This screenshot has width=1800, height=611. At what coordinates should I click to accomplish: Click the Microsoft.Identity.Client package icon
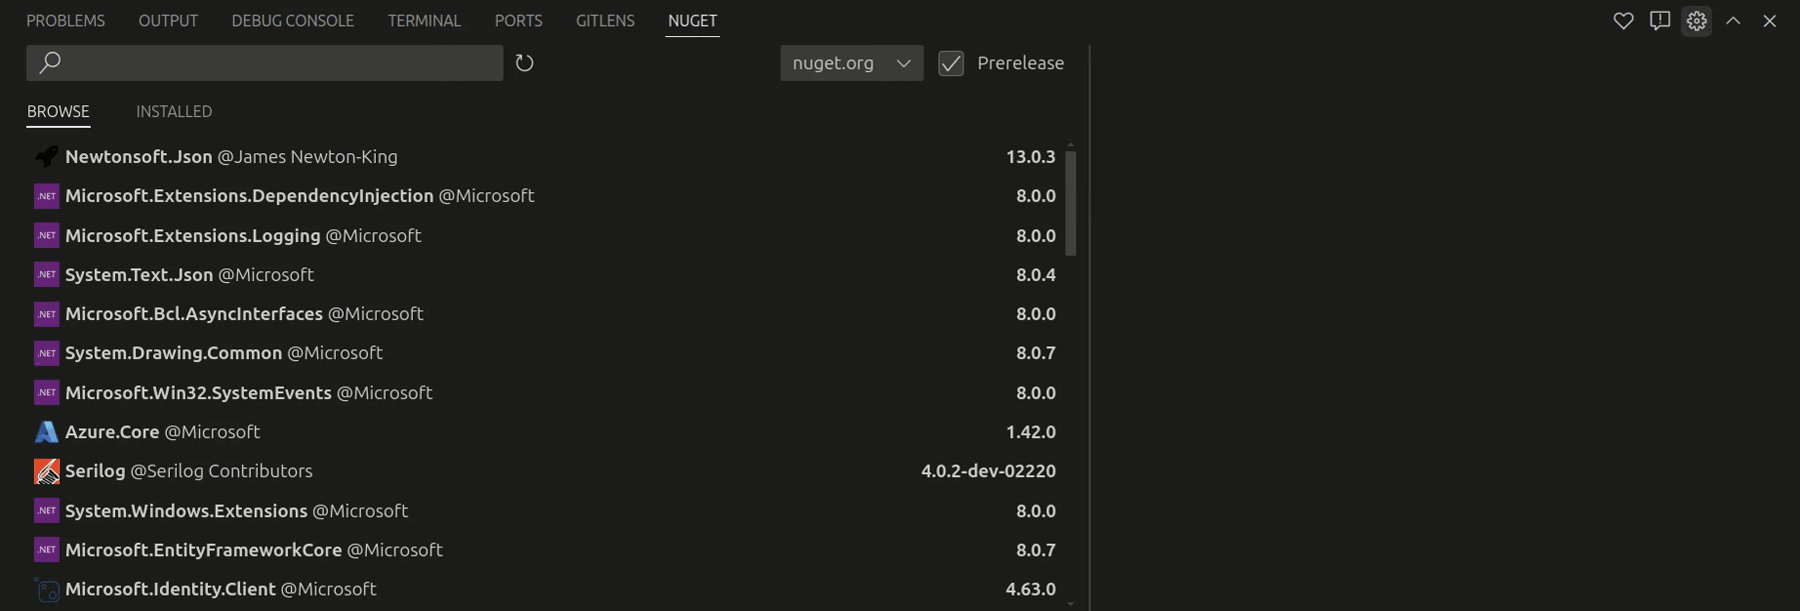coord(46,590)
